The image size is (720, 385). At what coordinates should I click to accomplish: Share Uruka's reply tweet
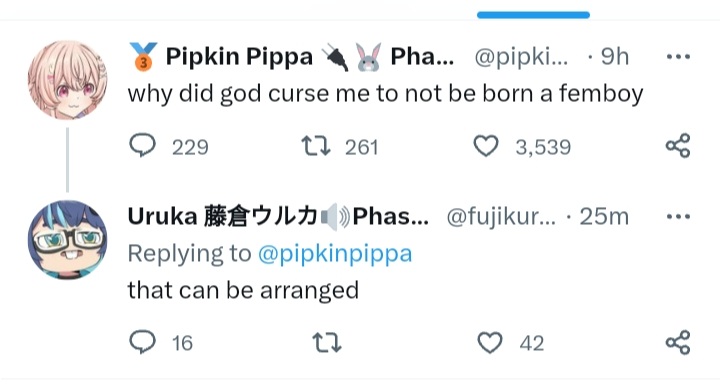pyautogui.click(x=678, y=342)
